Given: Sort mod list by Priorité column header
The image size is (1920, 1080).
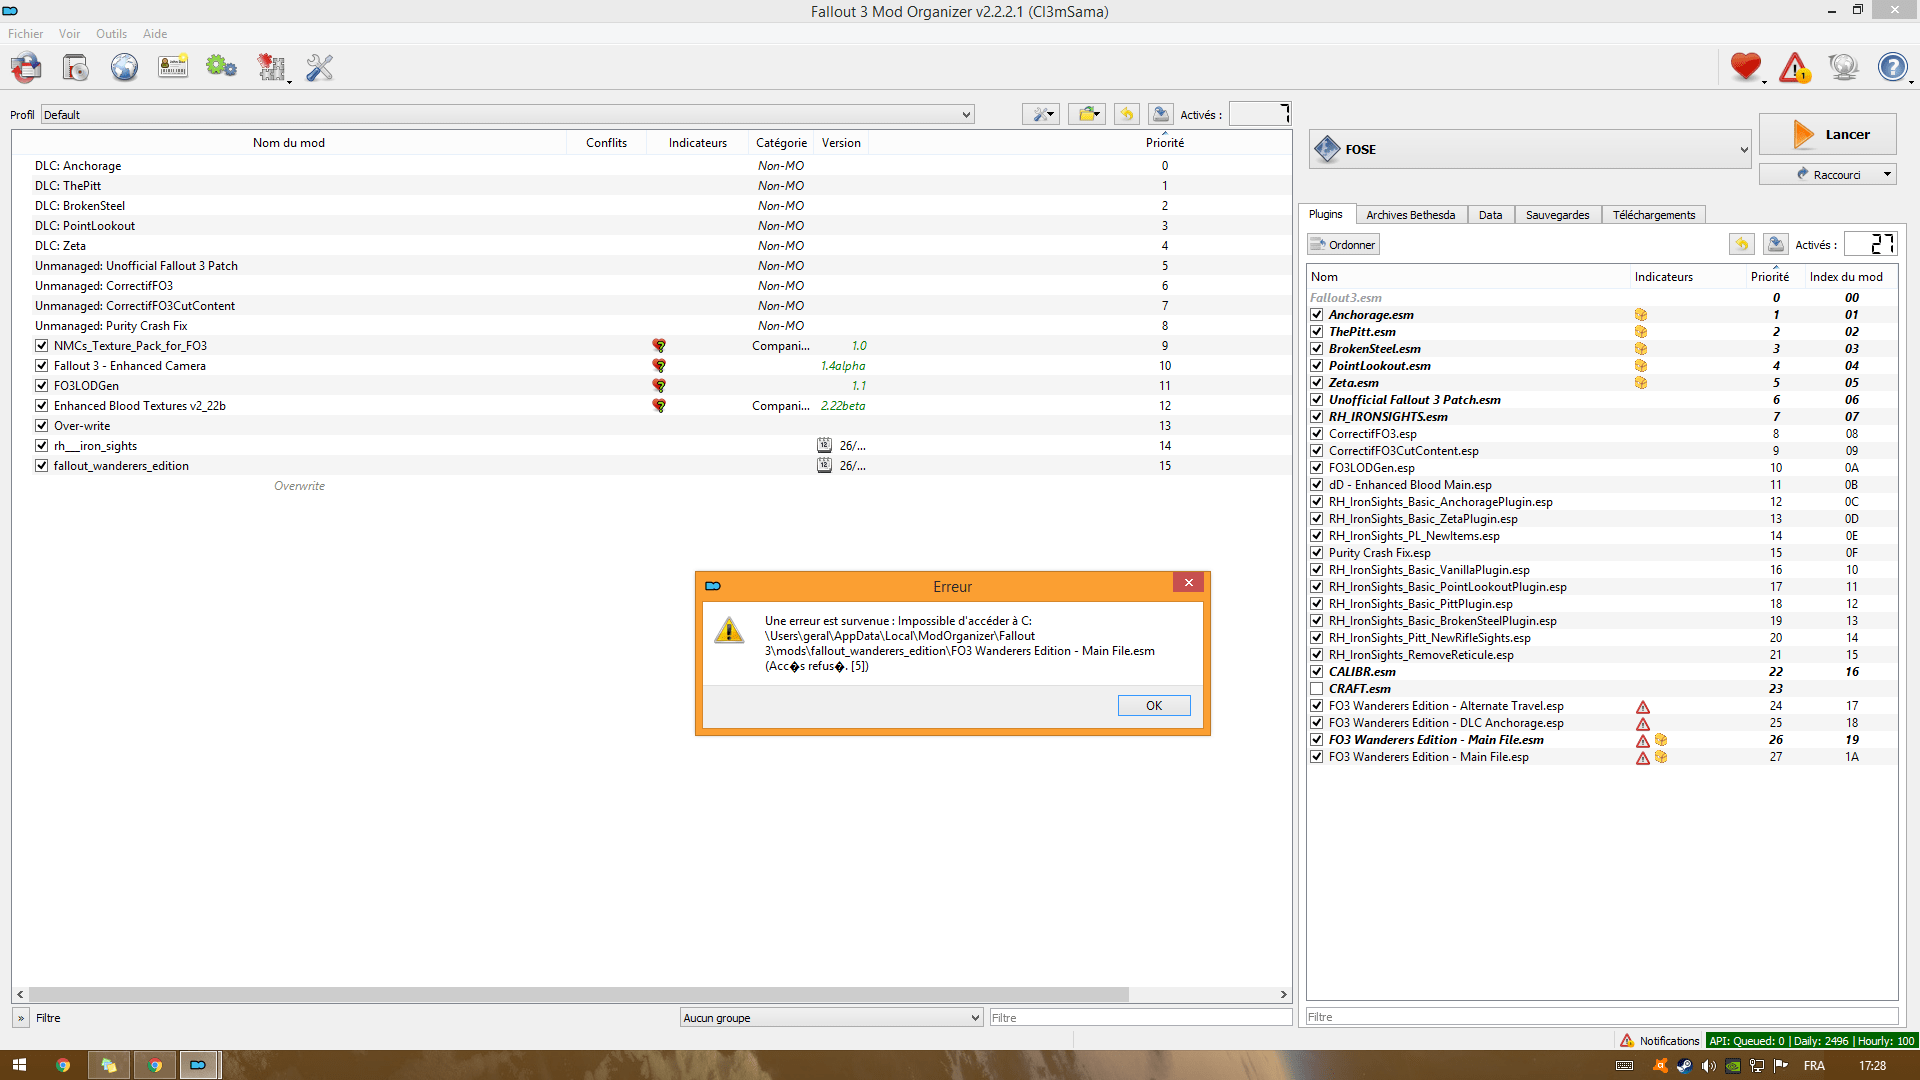Looking at the screenshot, I should tap(1164, 143).
